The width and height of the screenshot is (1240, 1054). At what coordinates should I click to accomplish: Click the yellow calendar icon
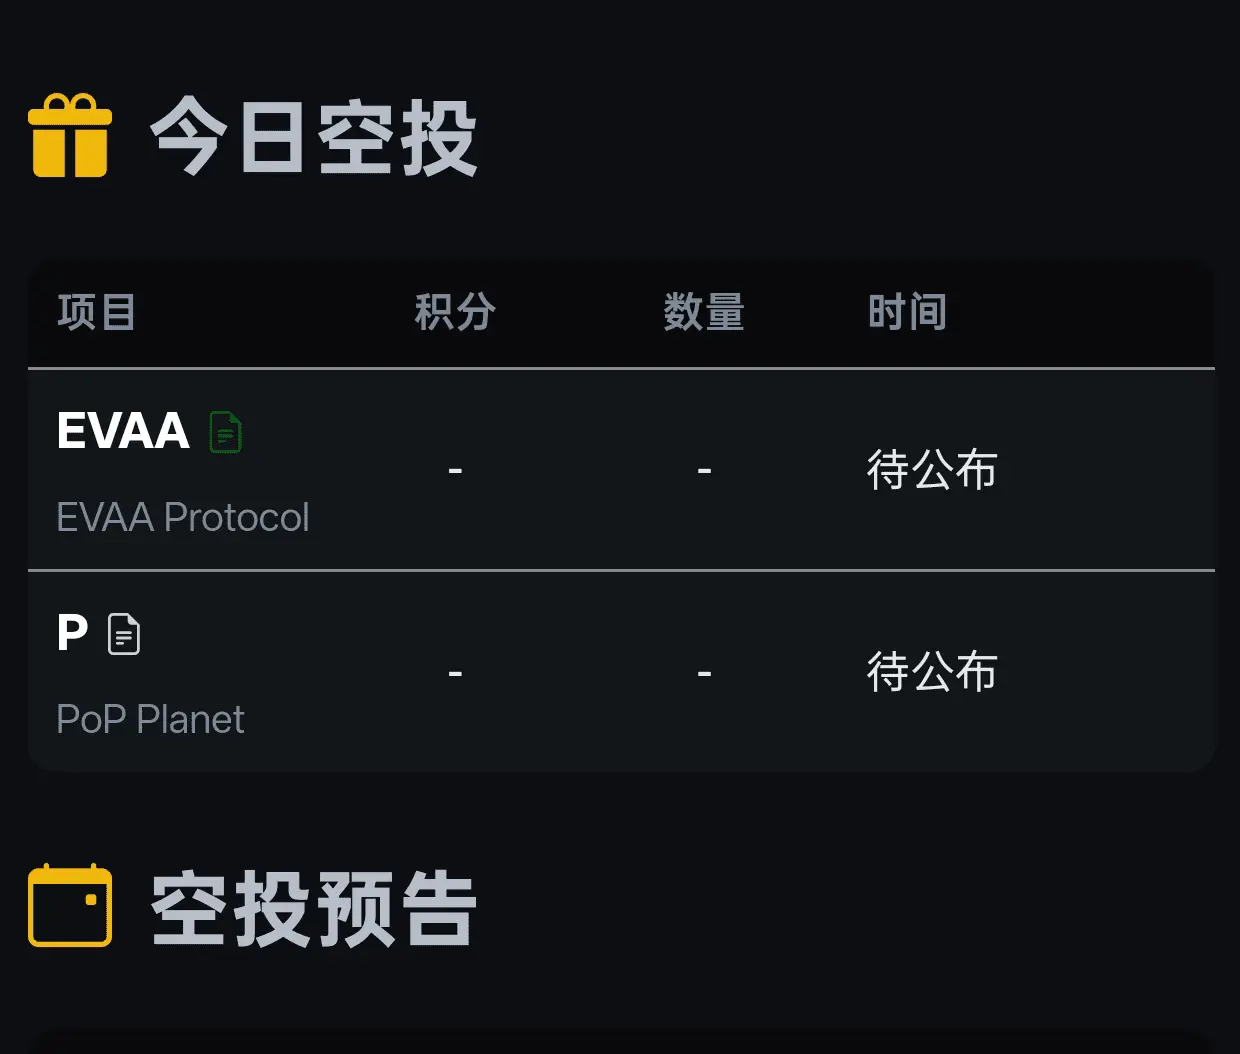(x=70, y=905)
